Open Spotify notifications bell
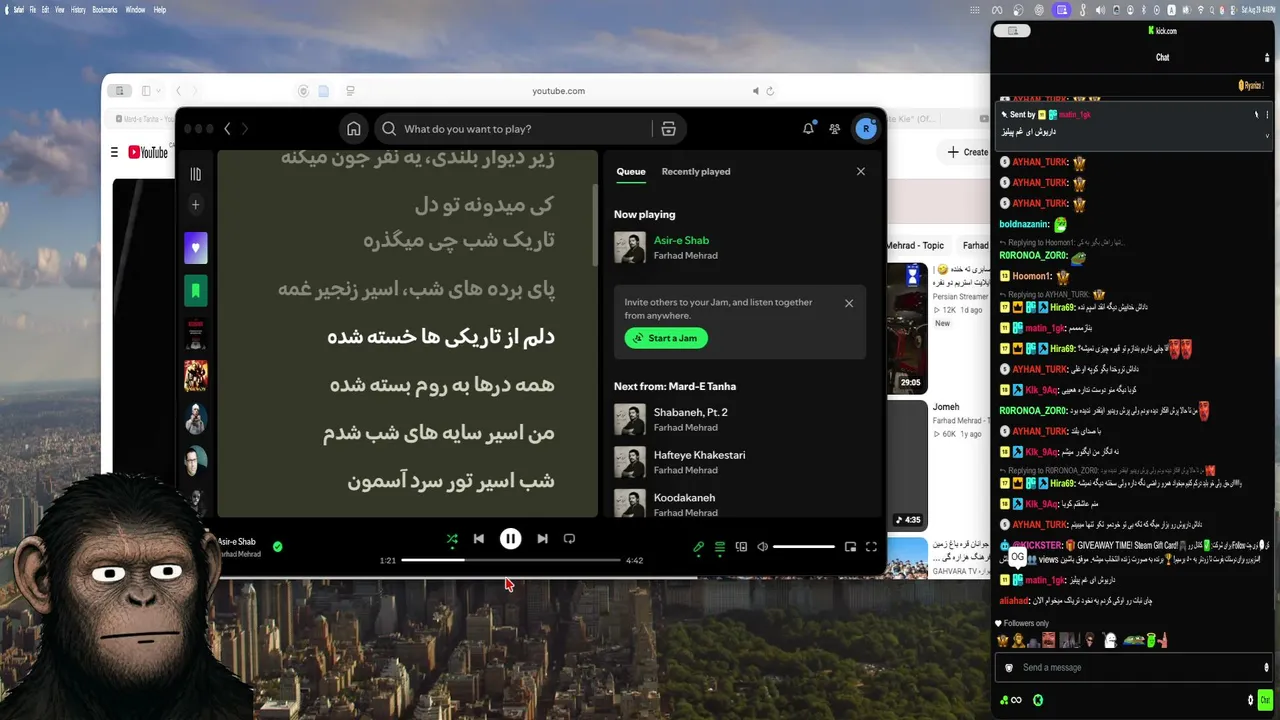 coord(808,129)
